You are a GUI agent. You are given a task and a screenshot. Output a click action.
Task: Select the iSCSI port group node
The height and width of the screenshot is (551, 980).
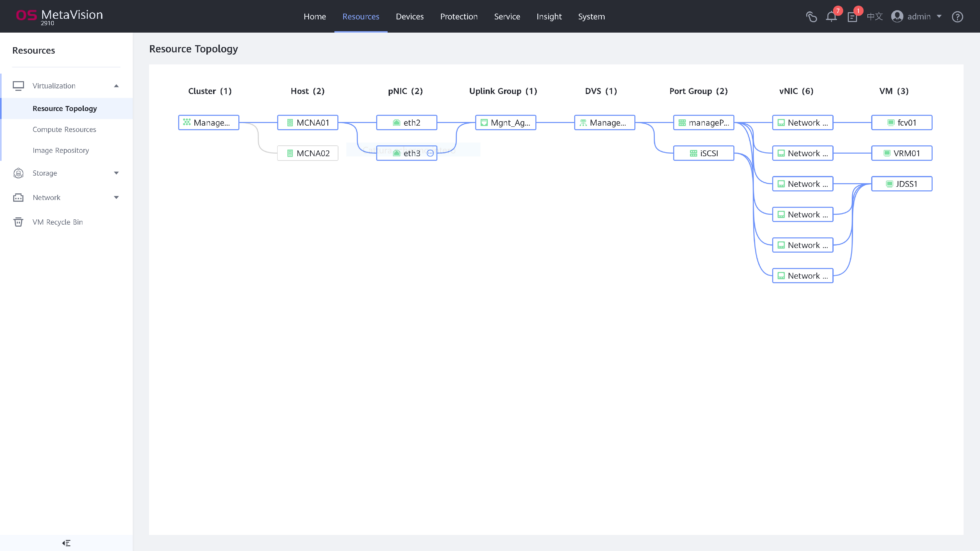coord(704,153)
